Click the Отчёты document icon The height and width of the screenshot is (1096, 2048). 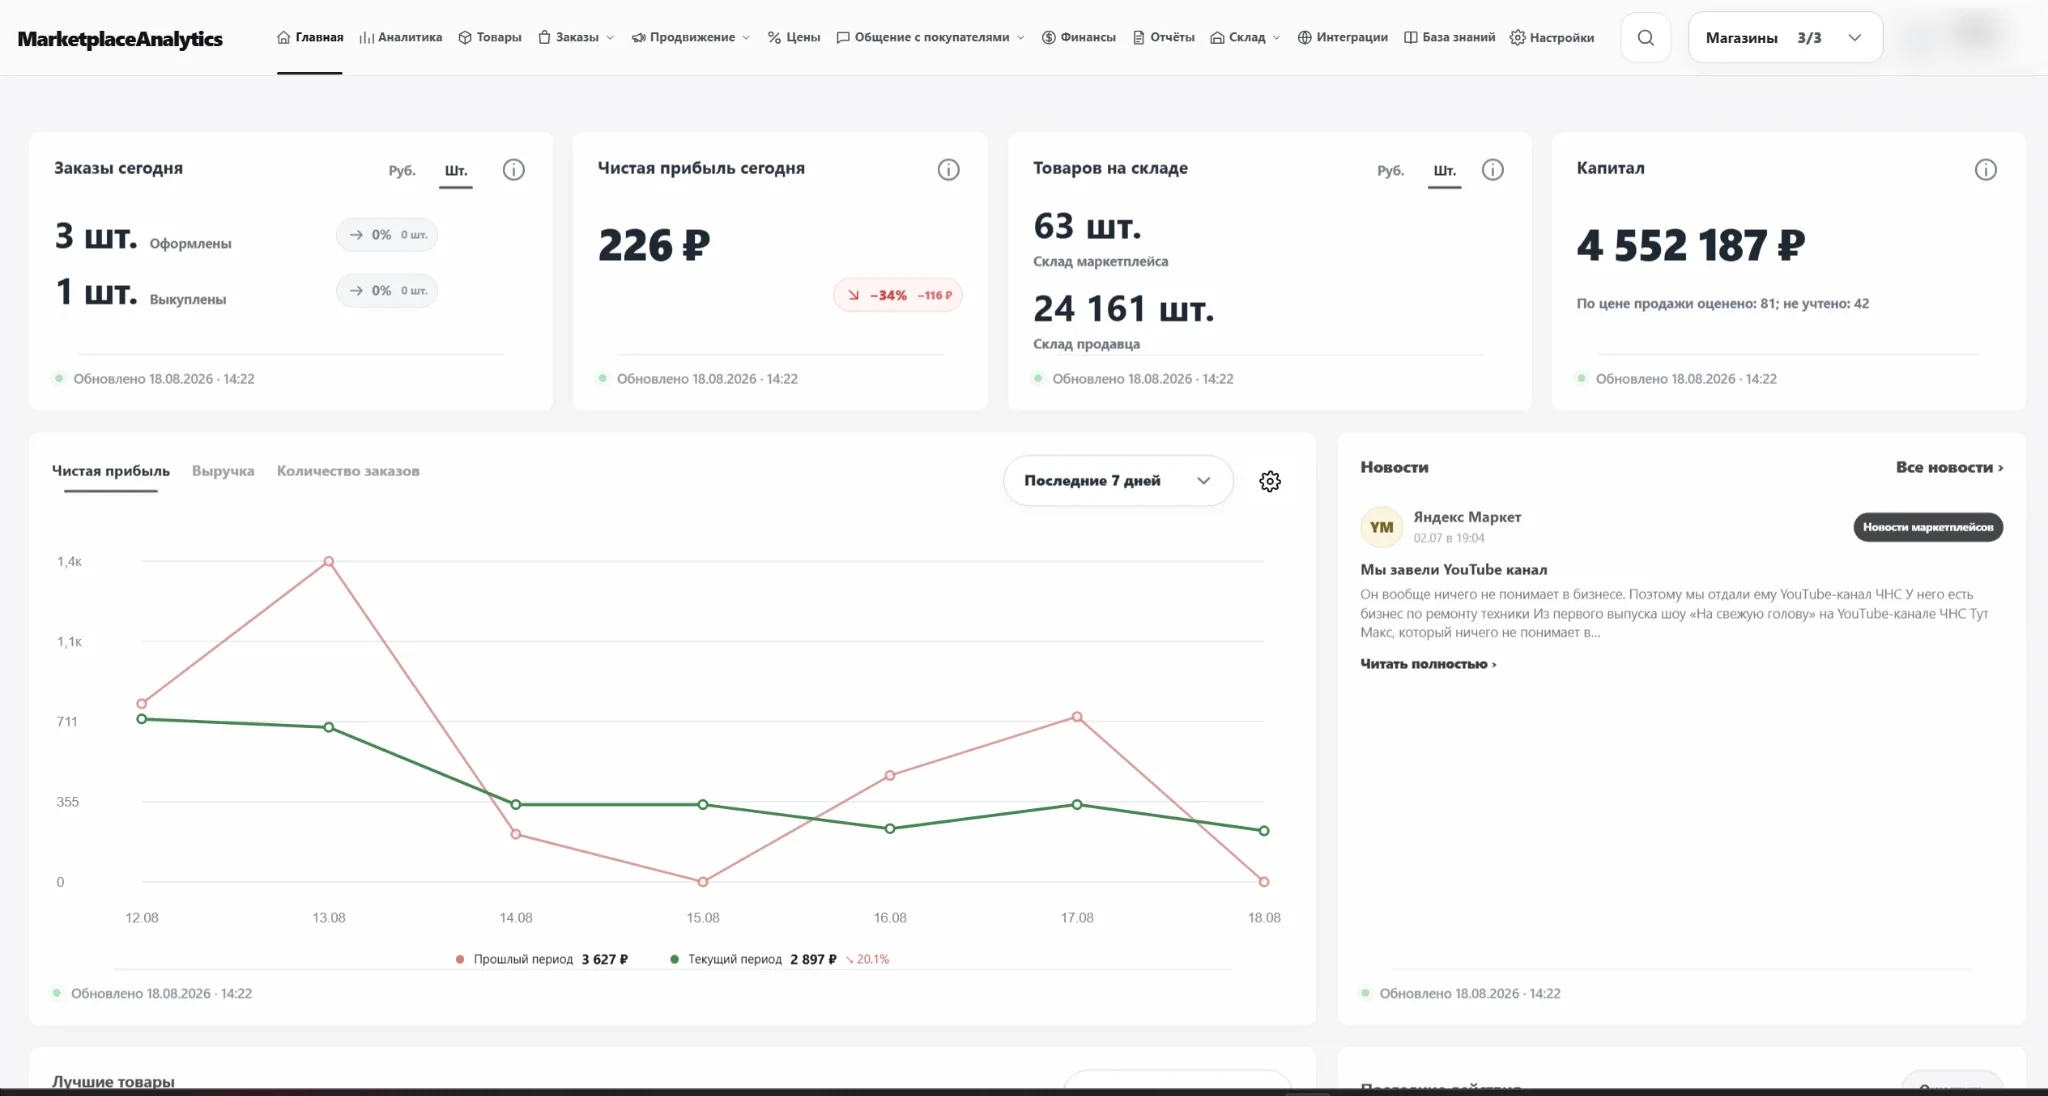1139,37
